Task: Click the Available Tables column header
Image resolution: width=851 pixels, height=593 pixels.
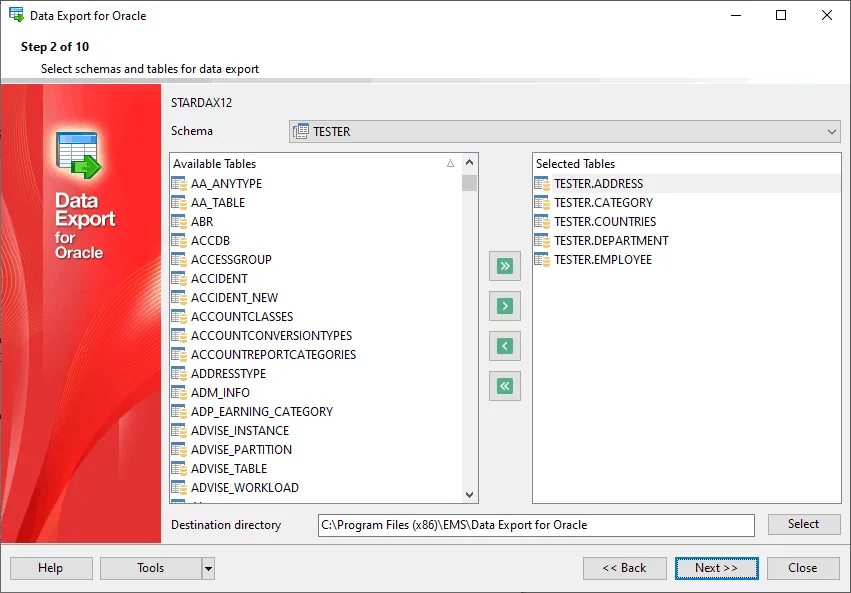Action: [x=315, y=163]
